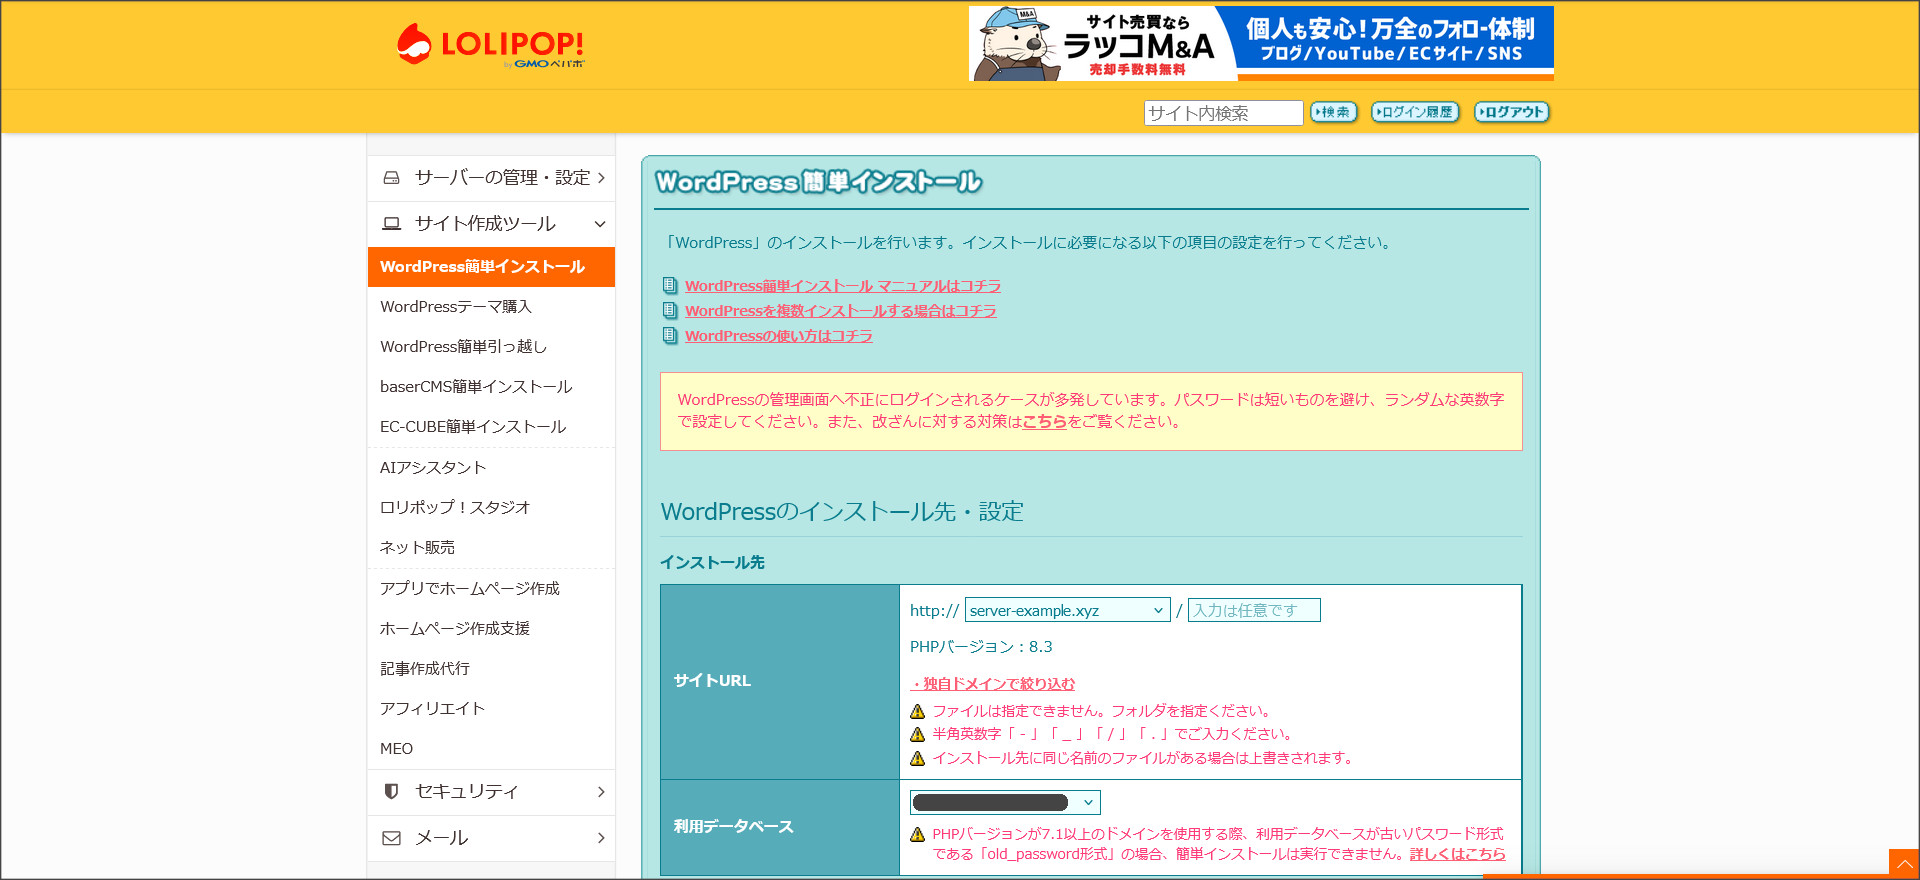Click the laptop icon beside サイト作成ツール
Image resolution: width=1920 pixels, height=880 pixels.
(392, 224)
